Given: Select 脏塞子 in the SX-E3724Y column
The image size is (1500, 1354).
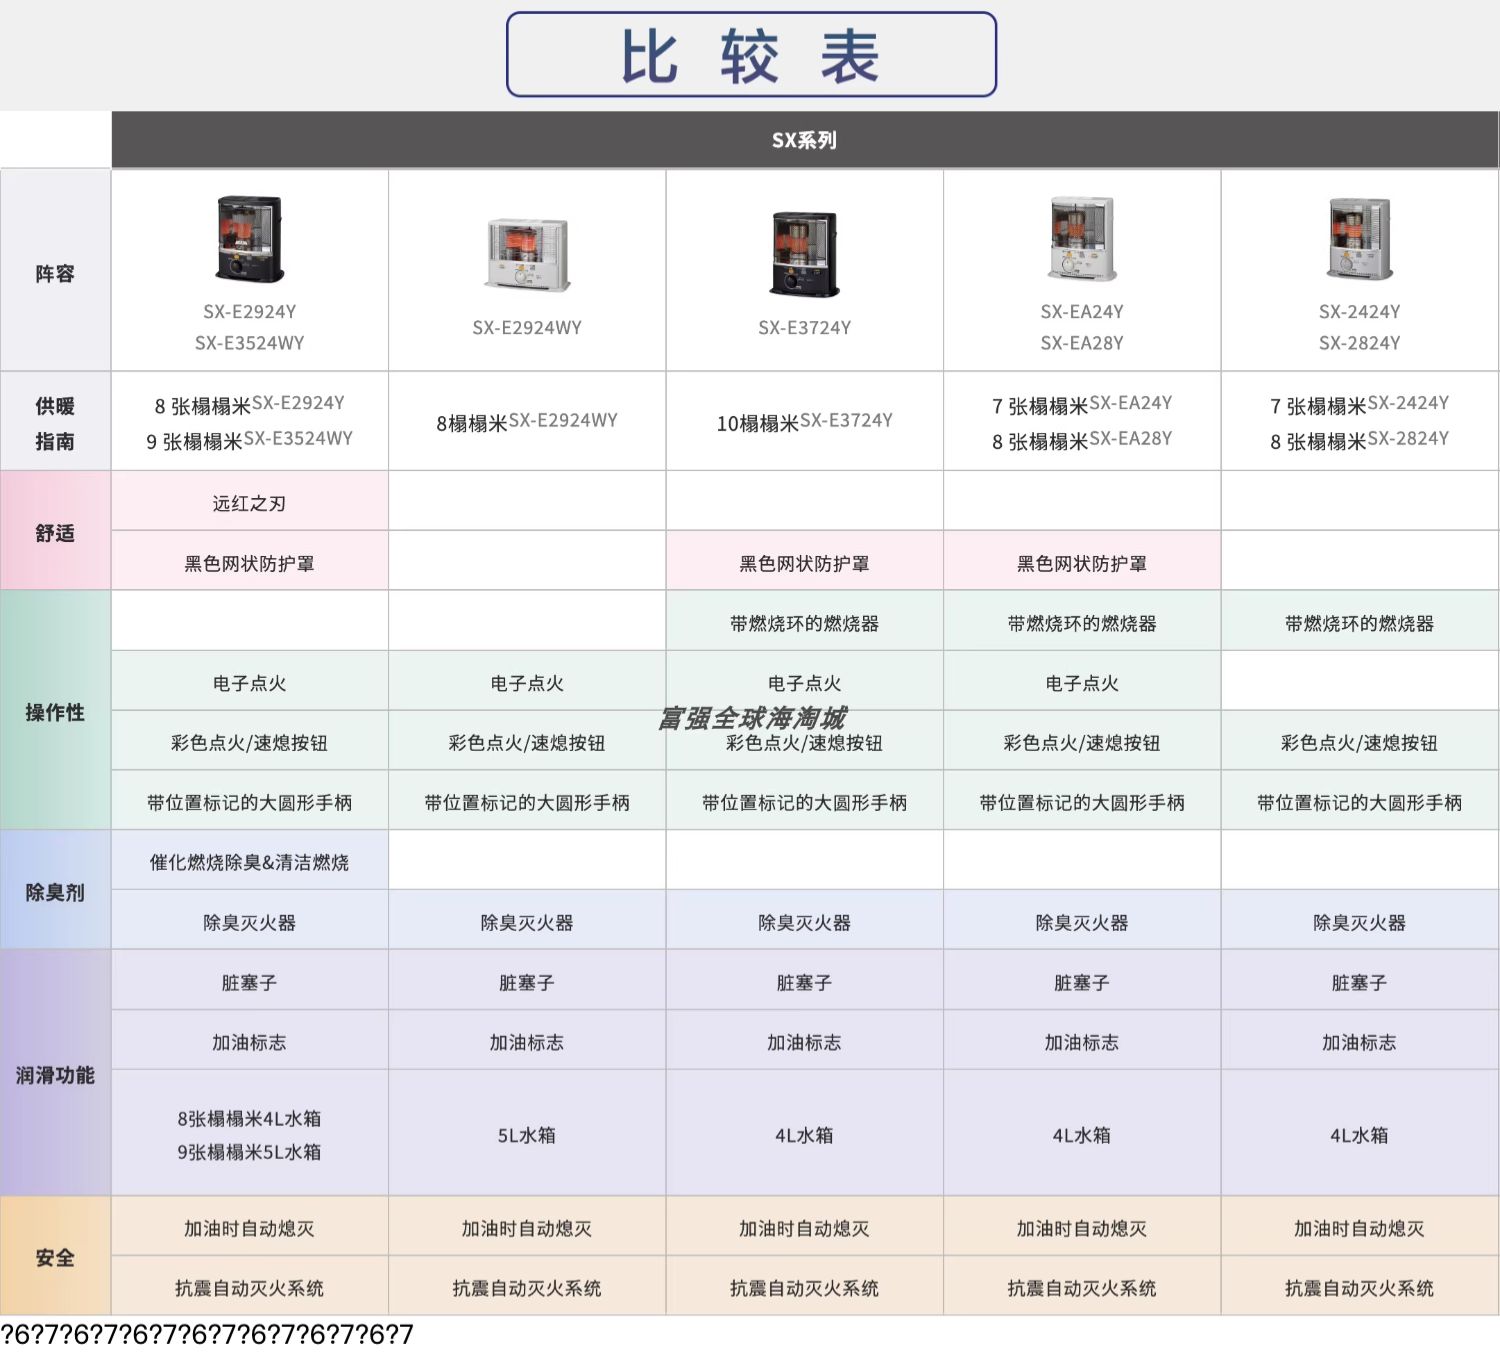Looking at the screenshot, I should pos(804,982).
